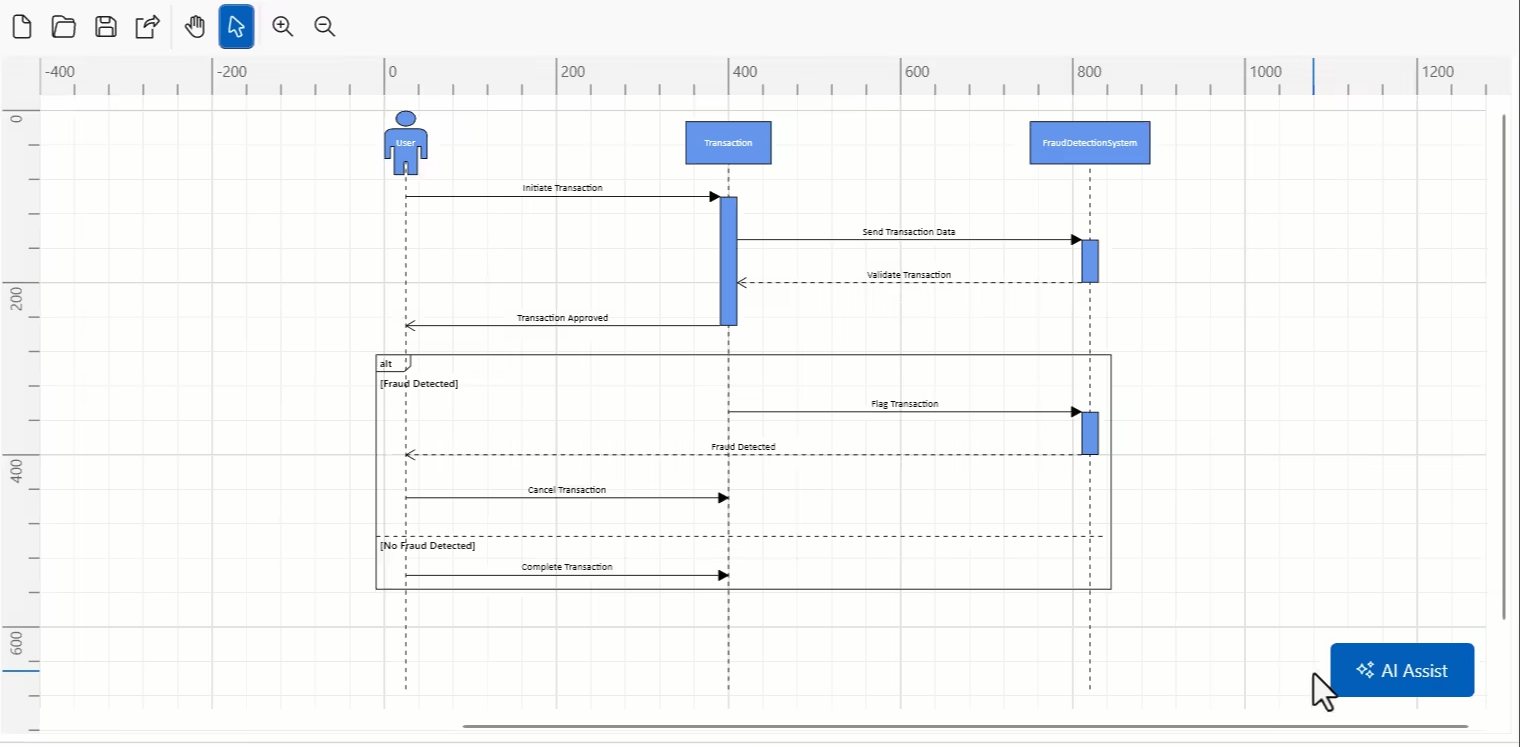Click the [No Fraud Detected] condition text
This screenshot has width=1520, height=747.
(x=428, y=546)
